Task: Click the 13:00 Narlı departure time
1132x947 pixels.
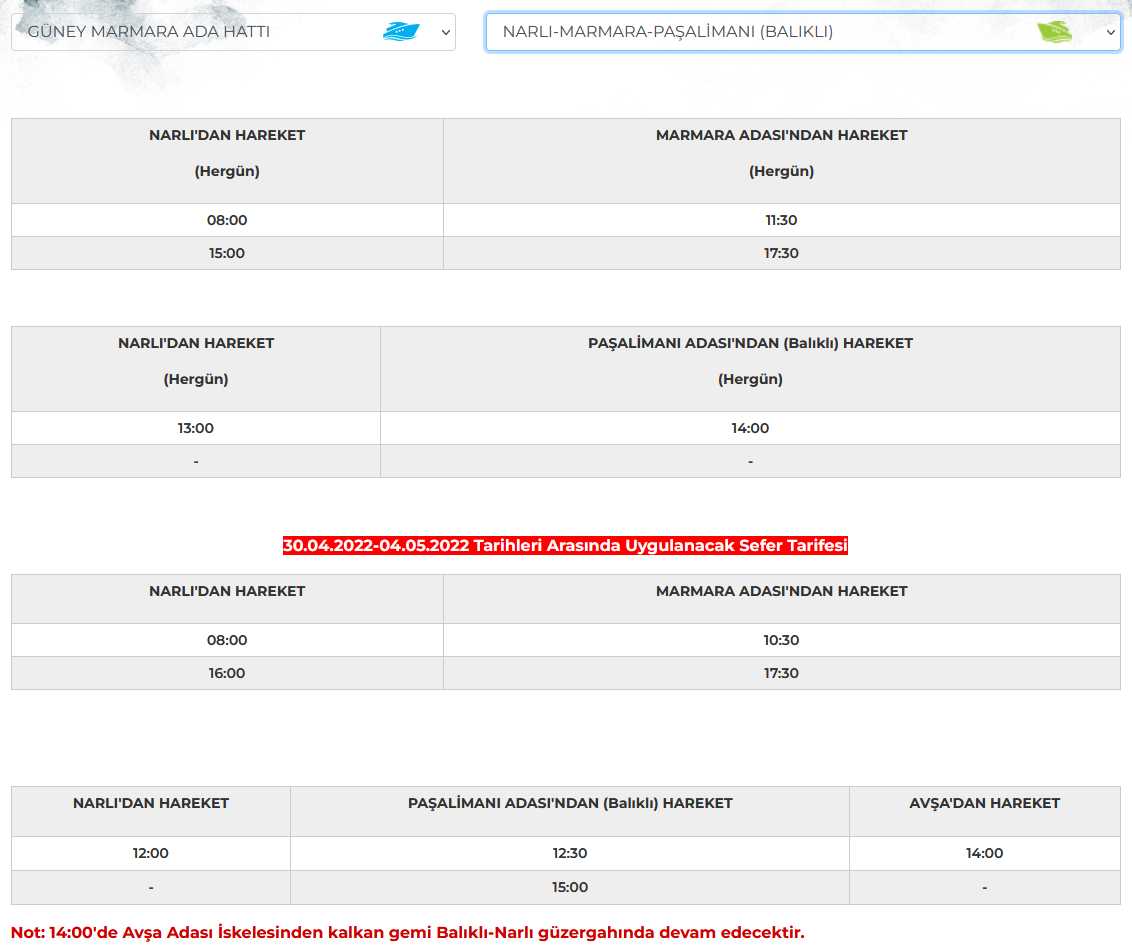Action: pos(196,428)
